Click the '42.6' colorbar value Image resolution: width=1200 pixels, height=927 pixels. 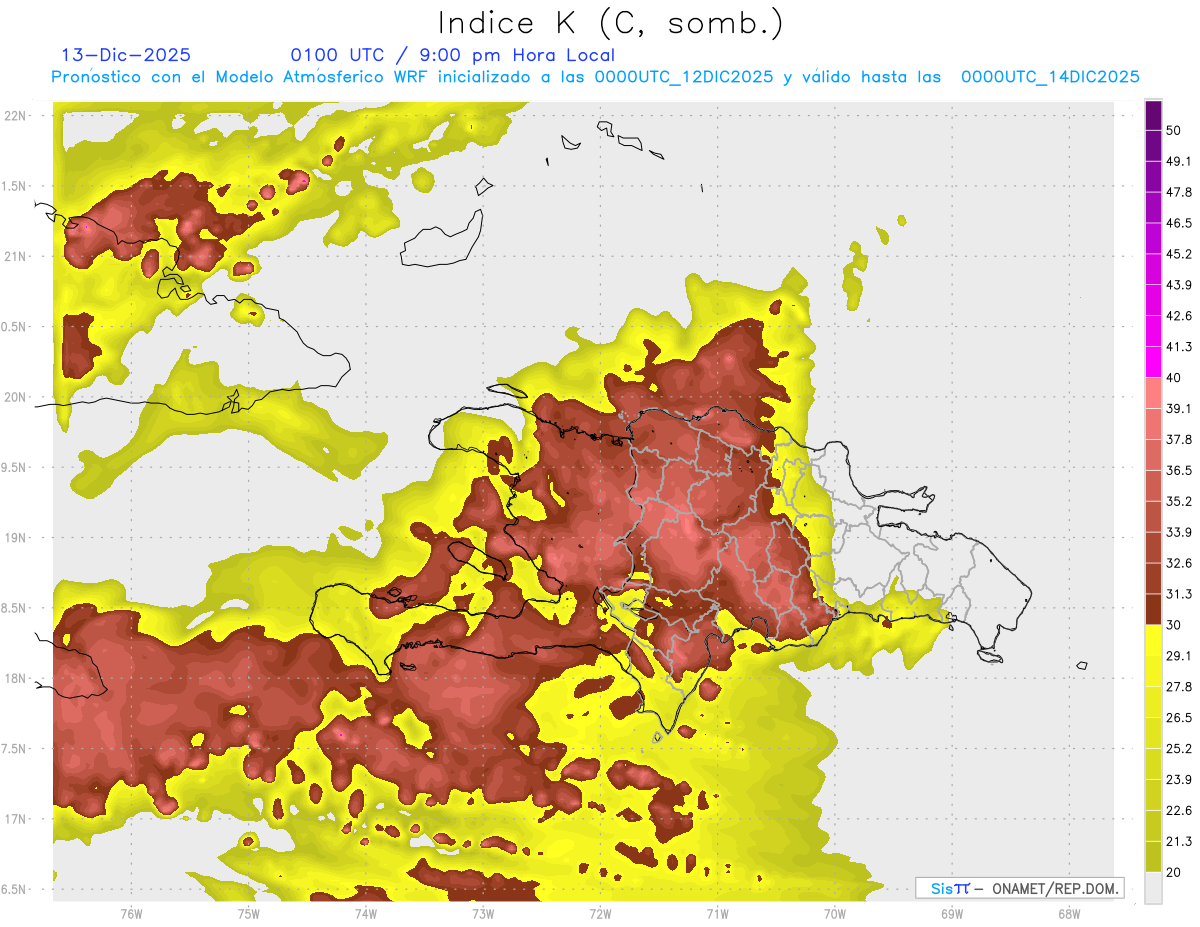tap(1179, 316)
